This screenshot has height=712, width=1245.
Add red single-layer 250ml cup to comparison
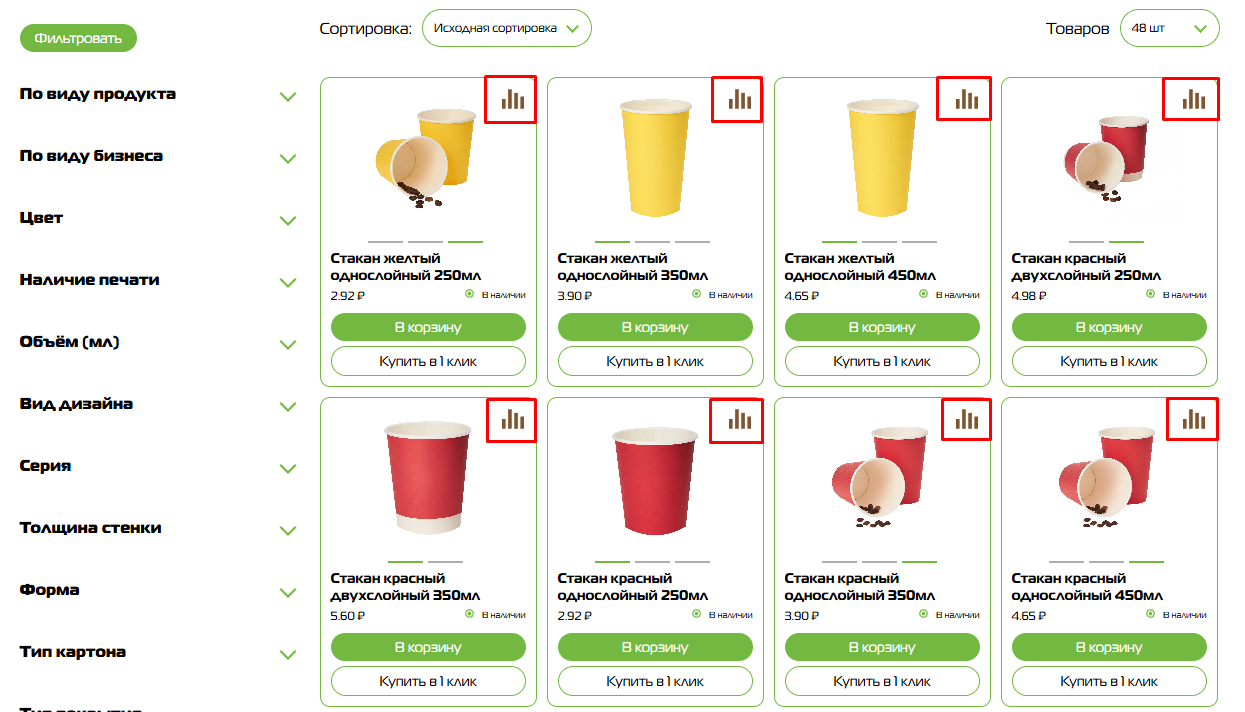(x=738, y=420)
